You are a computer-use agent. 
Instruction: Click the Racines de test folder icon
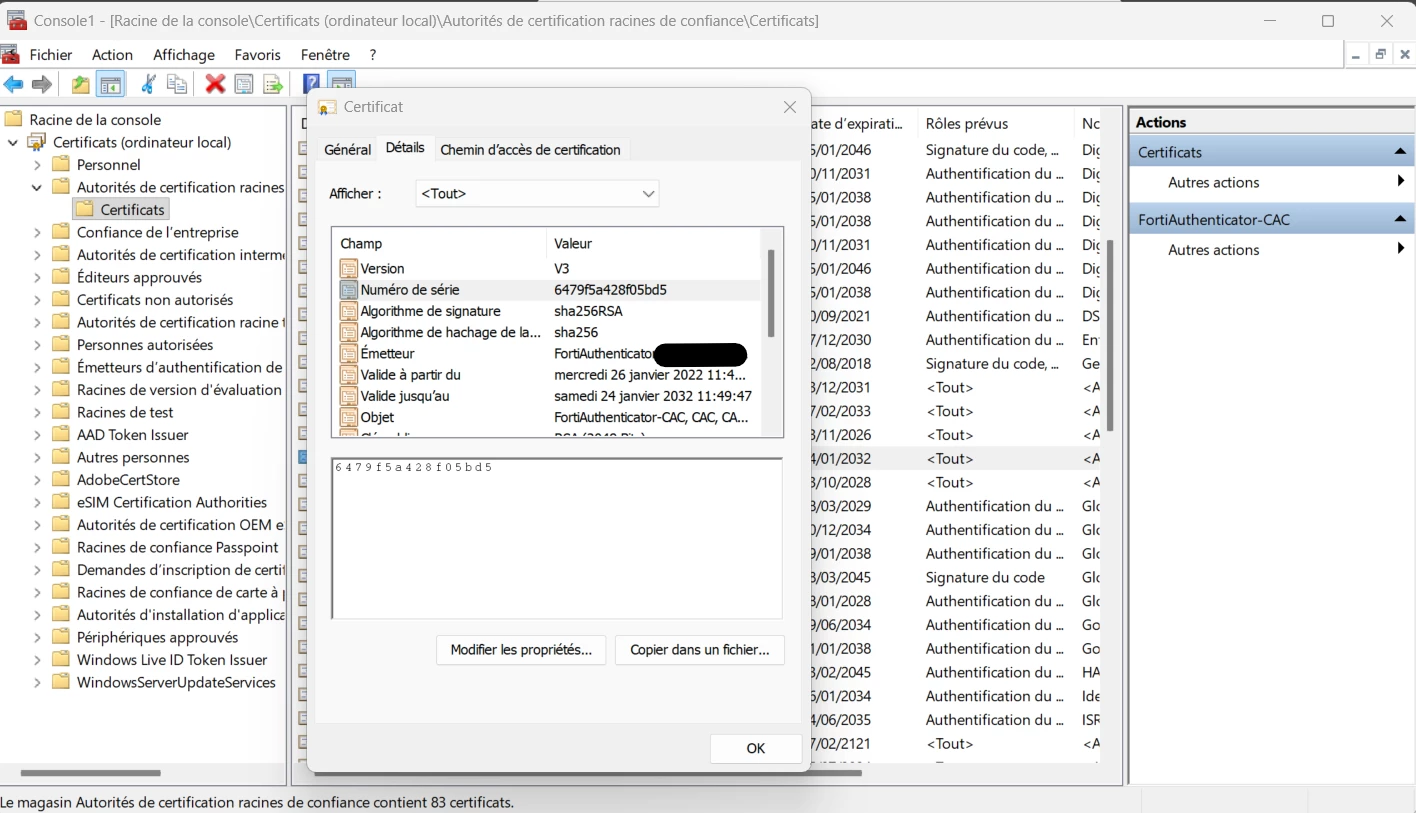[61, 412]
